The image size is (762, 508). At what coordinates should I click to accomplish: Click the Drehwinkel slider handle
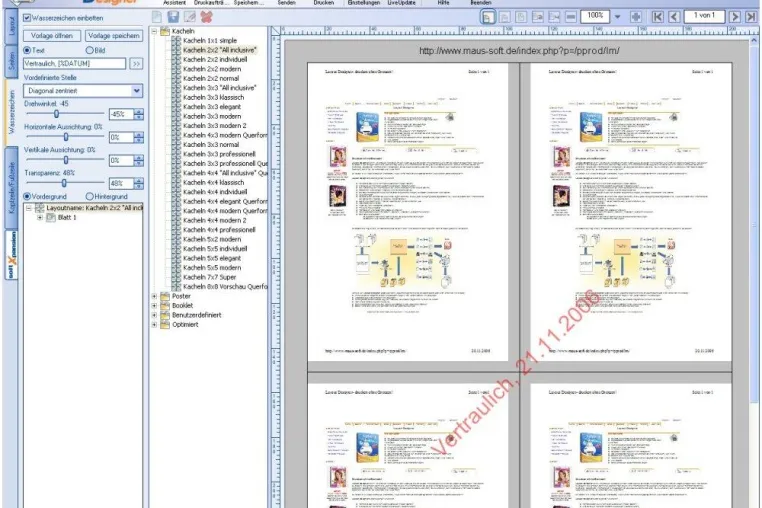pyautogui.click(x=56, y=114)
